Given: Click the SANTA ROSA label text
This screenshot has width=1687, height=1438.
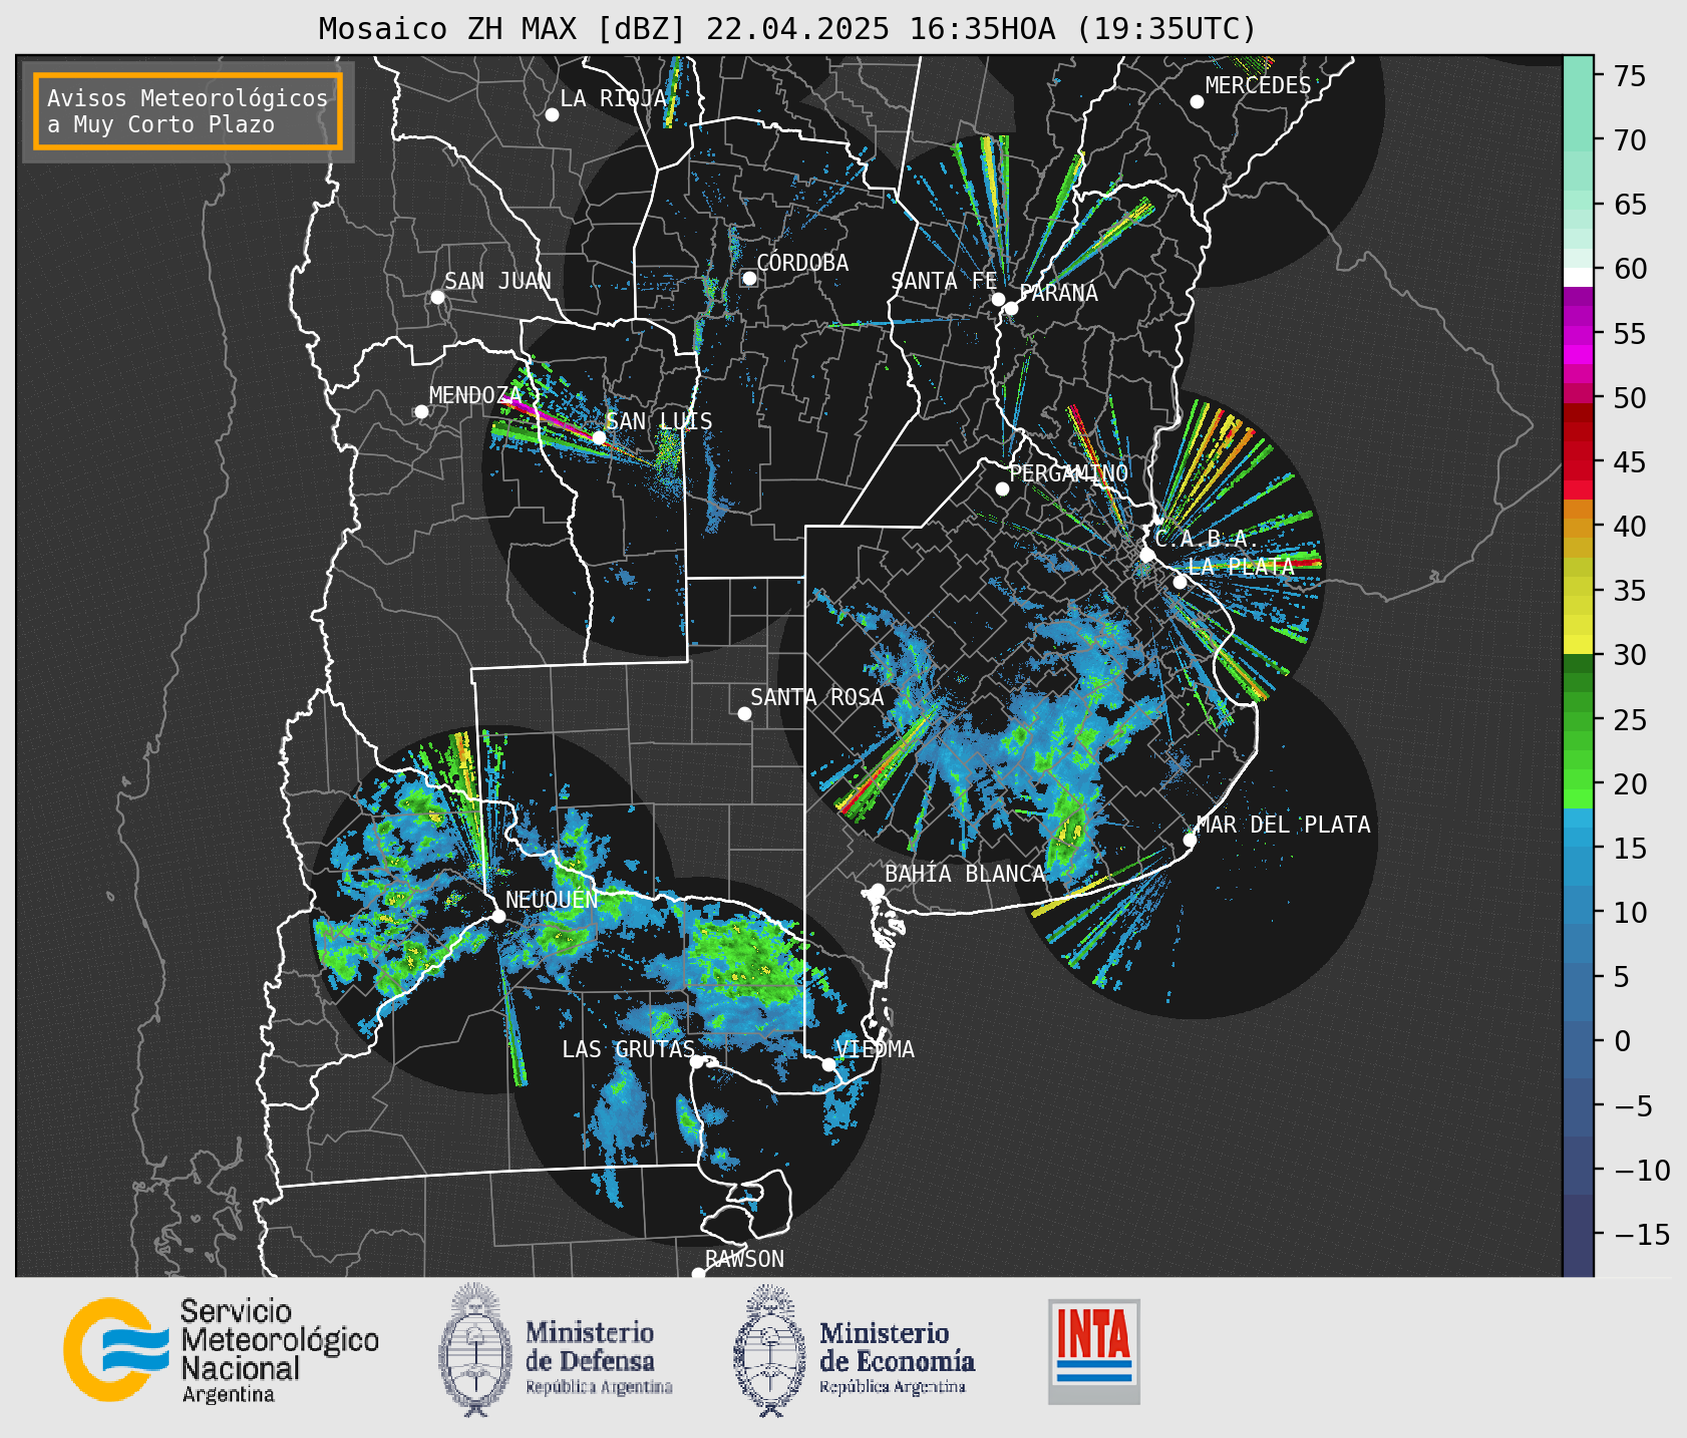Looking at the screenshot, I should pyautogui.click(x=817, y=697).
